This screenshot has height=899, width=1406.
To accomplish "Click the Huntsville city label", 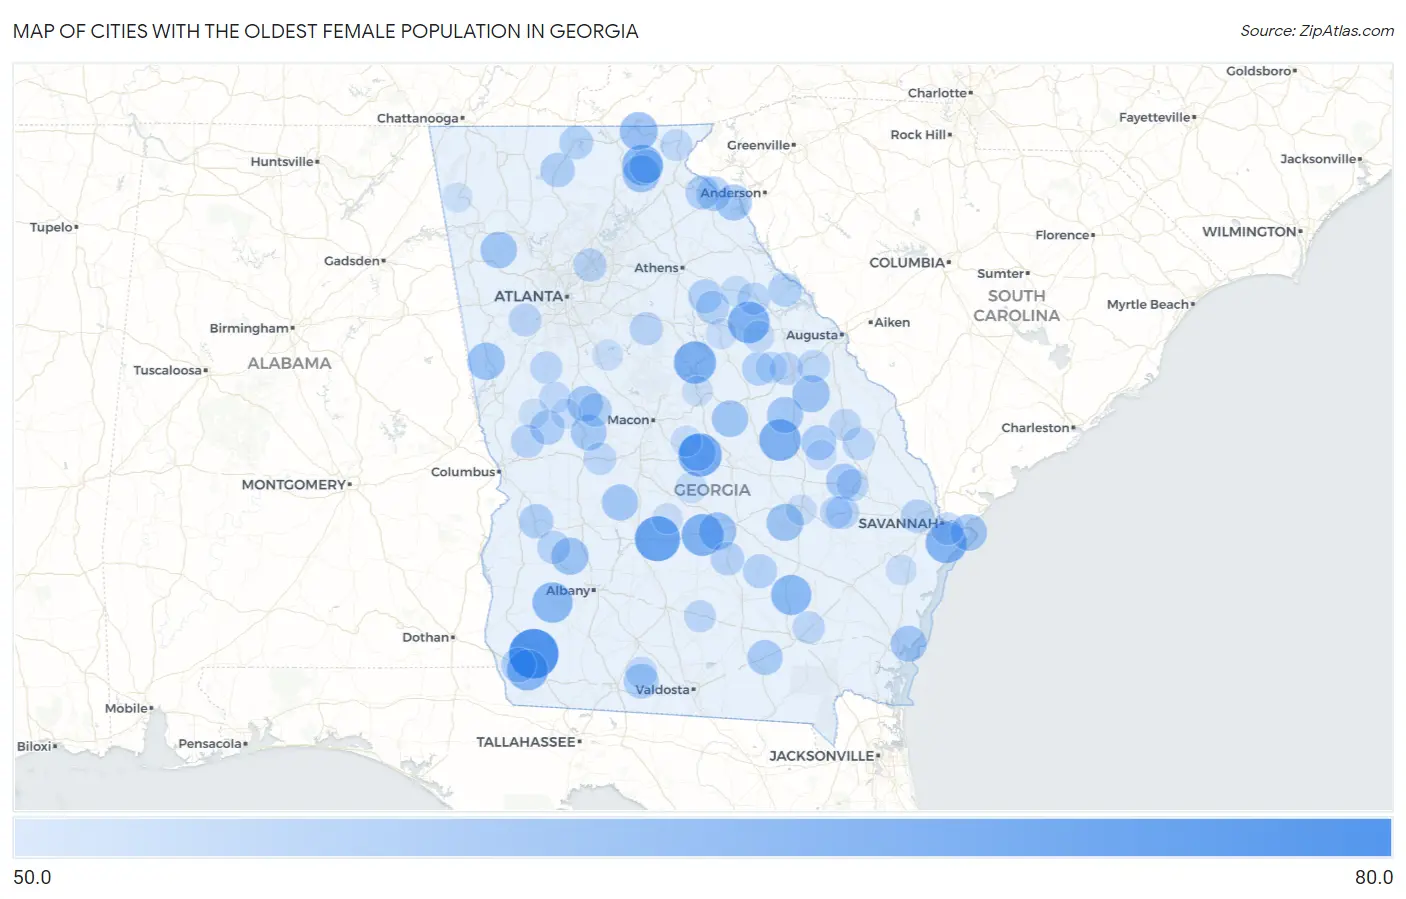I will (x=282, y=162).
